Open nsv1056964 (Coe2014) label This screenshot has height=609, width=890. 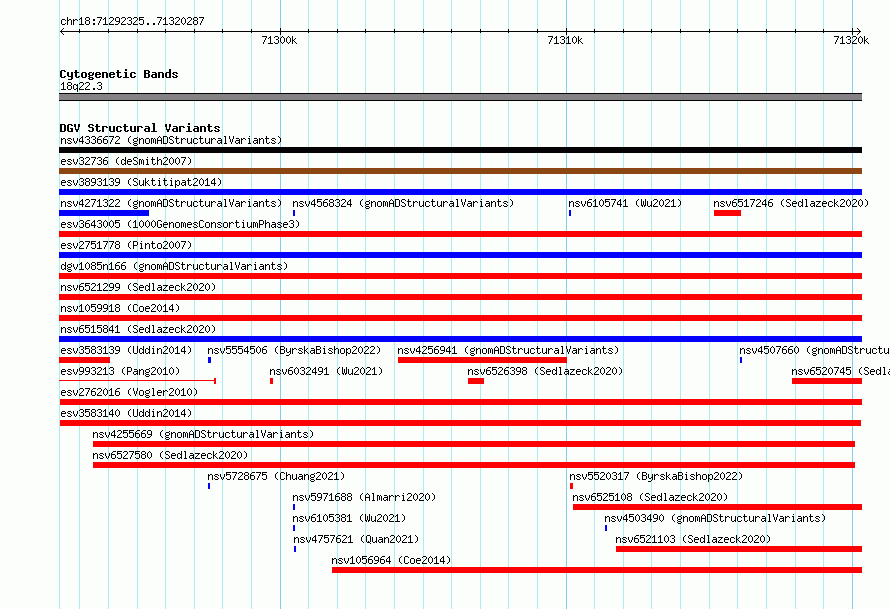click(391, 560)
